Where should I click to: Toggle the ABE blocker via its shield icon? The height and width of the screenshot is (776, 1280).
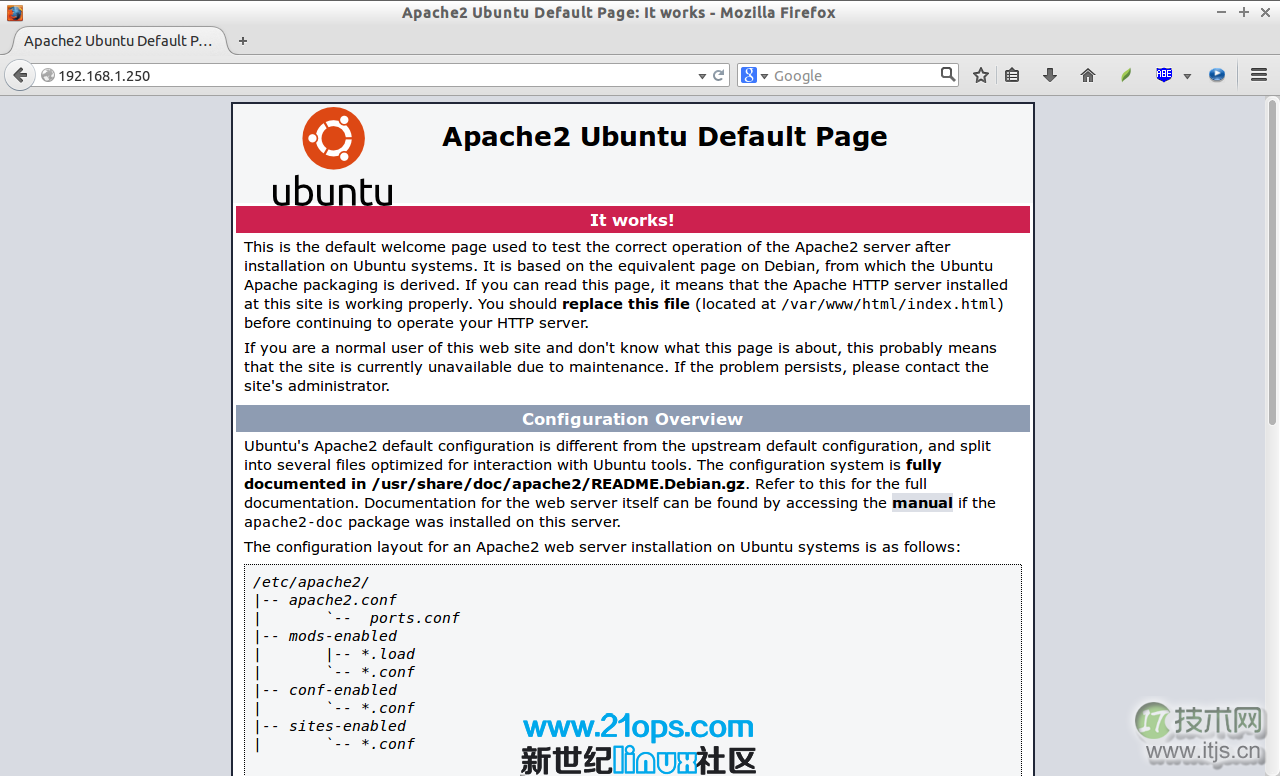point(1165,75)
